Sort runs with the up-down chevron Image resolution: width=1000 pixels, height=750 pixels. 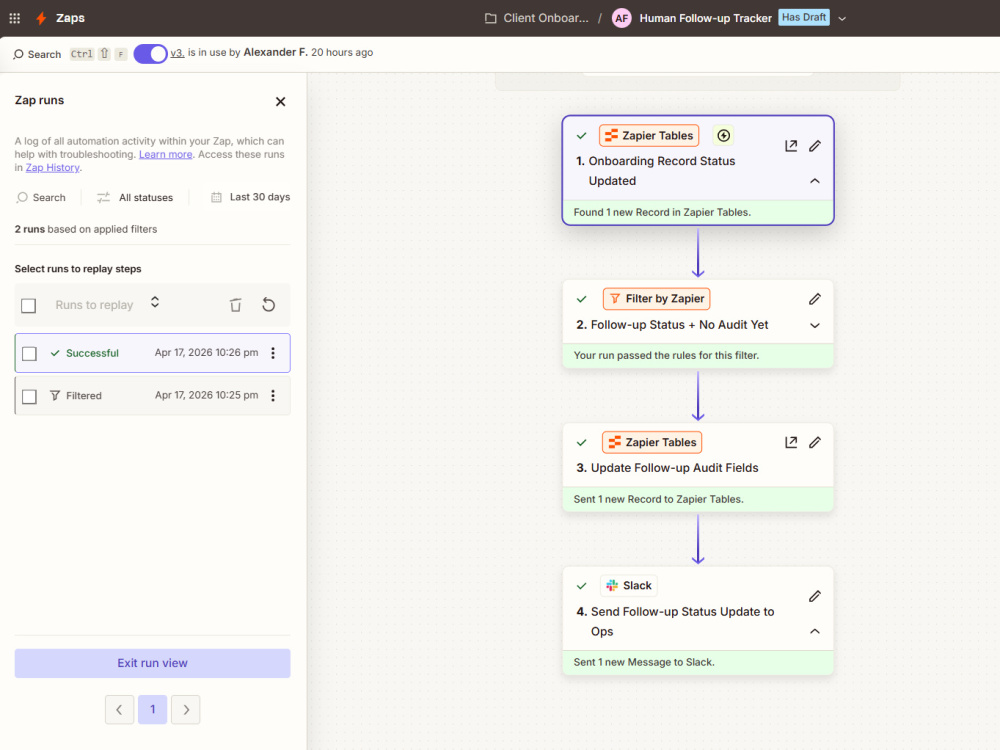point(155,302)
